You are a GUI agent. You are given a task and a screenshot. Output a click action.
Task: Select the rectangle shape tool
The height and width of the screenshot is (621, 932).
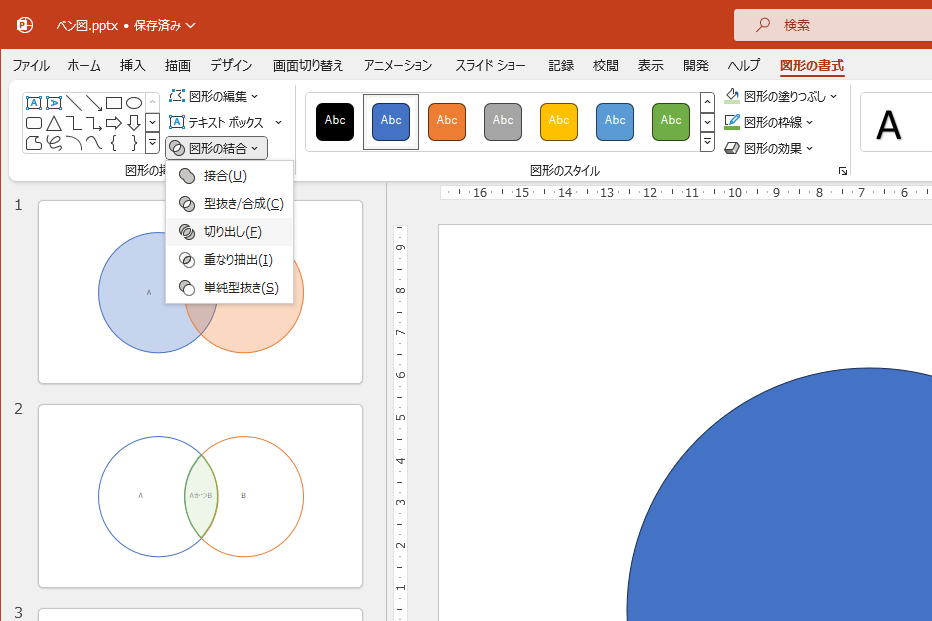click(113, 103)
